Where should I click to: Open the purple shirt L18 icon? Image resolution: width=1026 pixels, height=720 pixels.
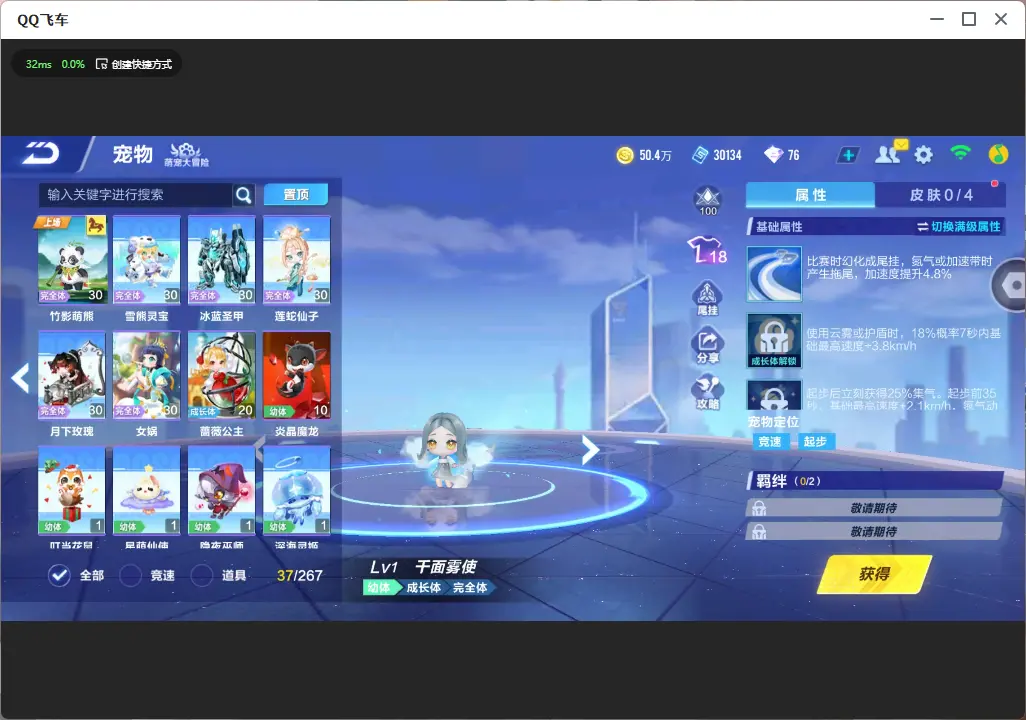[x=707, y=250]
